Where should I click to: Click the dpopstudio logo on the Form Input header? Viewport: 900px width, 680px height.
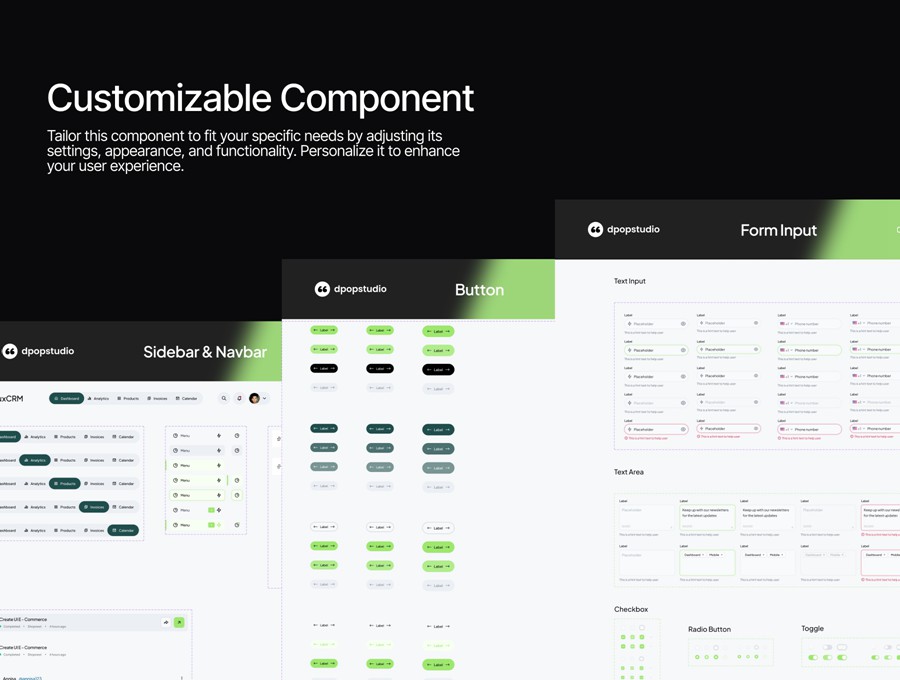pyautogui.click(x=595, y=229)
